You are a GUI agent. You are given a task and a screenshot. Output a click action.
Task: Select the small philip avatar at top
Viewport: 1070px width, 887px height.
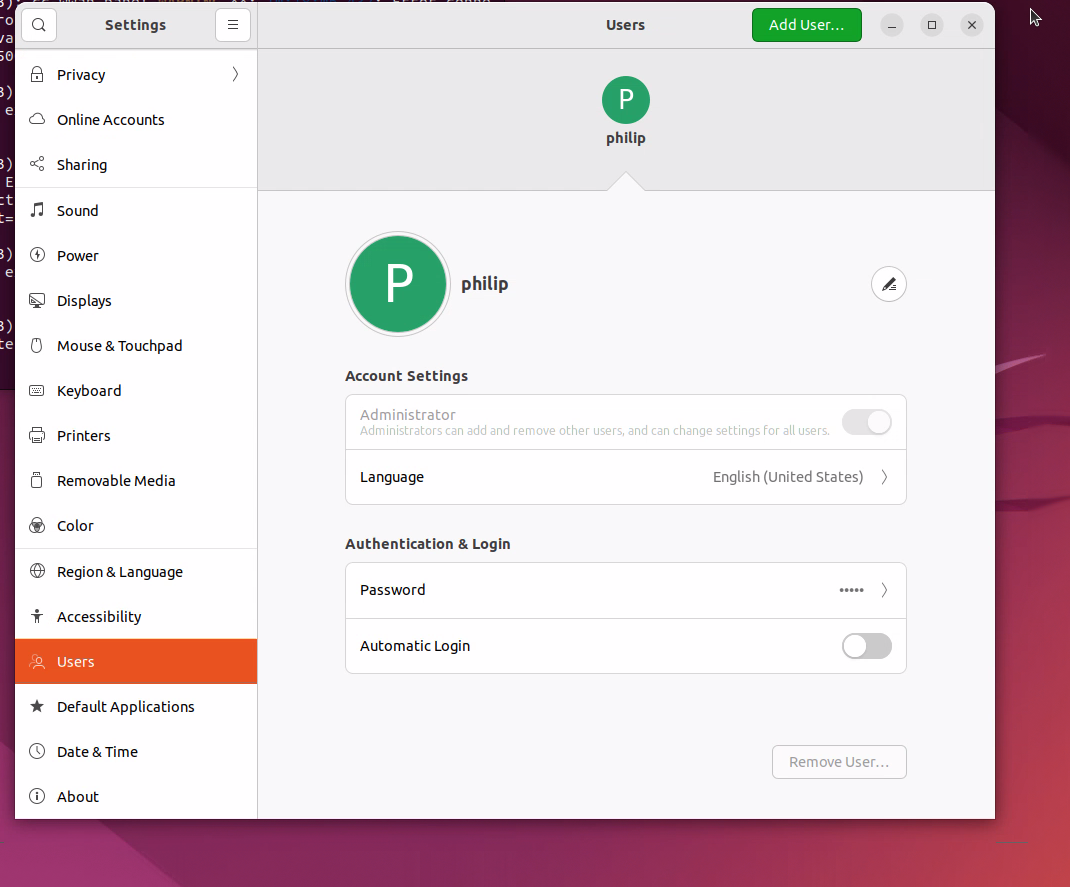click(625, 100)
